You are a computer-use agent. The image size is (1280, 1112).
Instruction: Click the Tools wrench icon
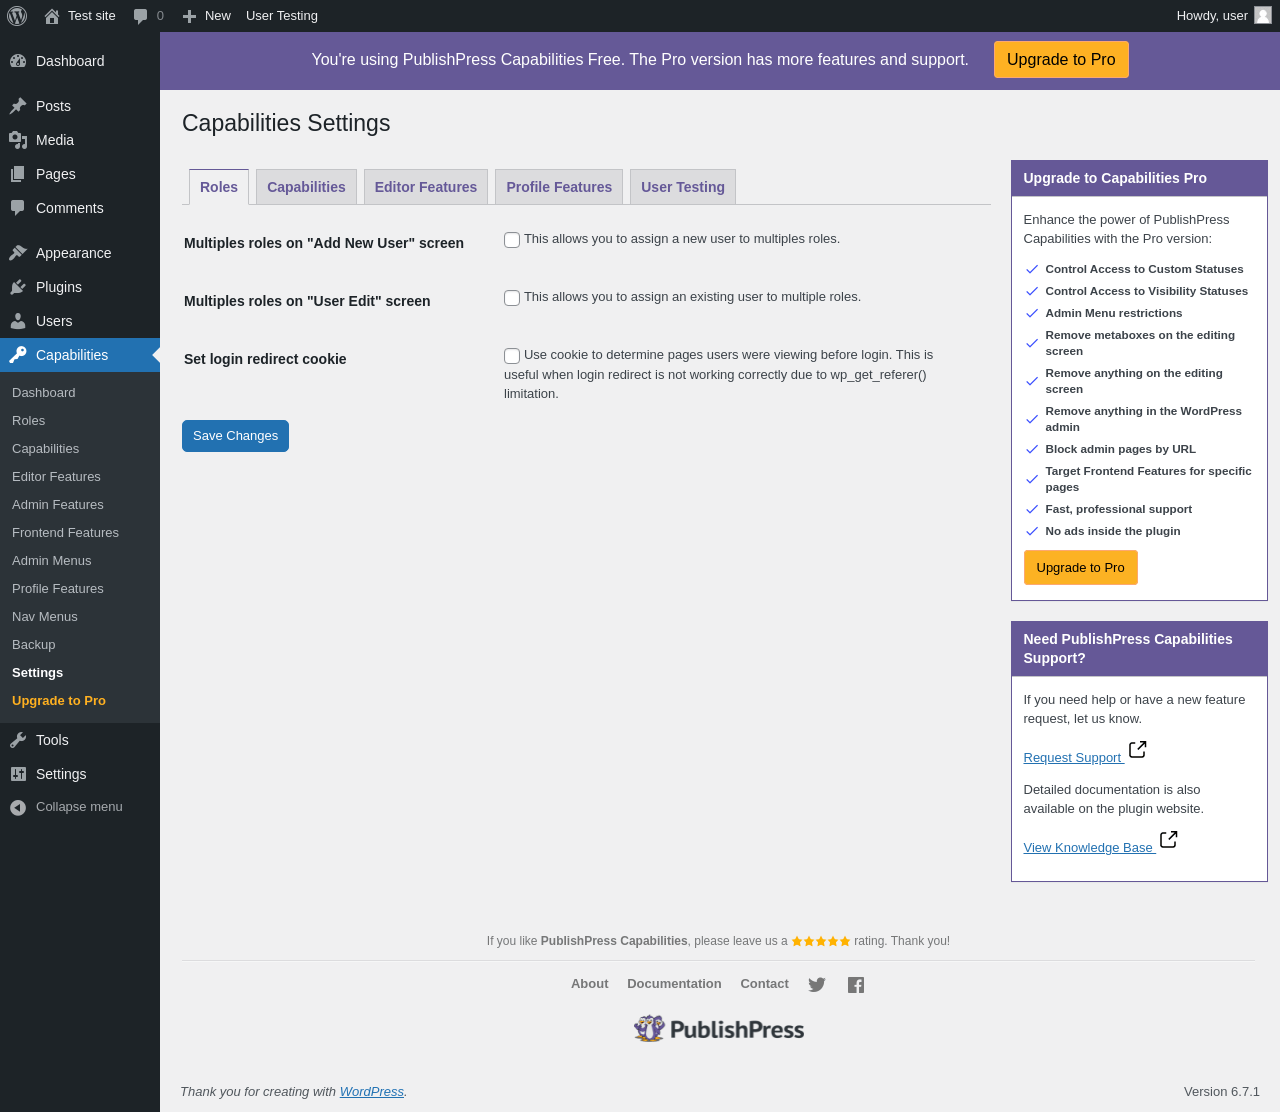click(x=18, y=740)
